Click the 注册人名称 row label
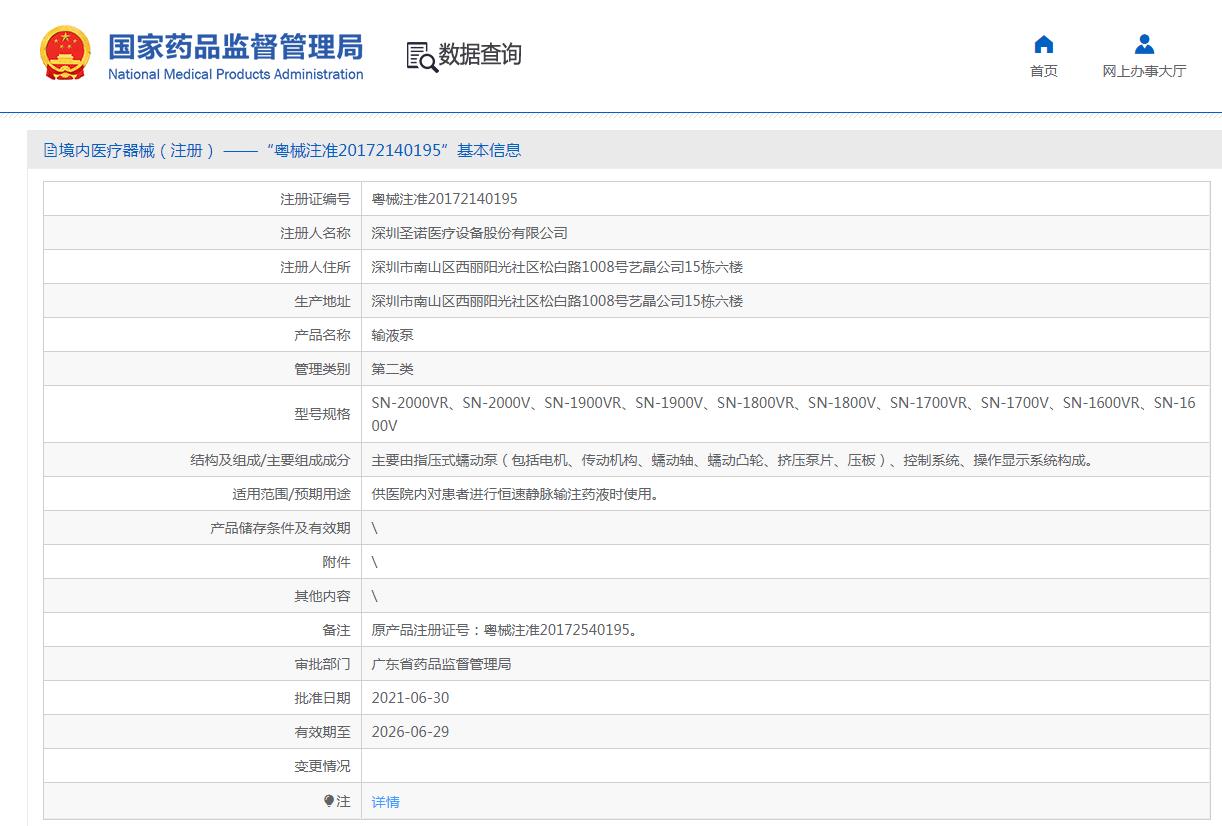The image size is (1222, 826). (x=315, y=233)
